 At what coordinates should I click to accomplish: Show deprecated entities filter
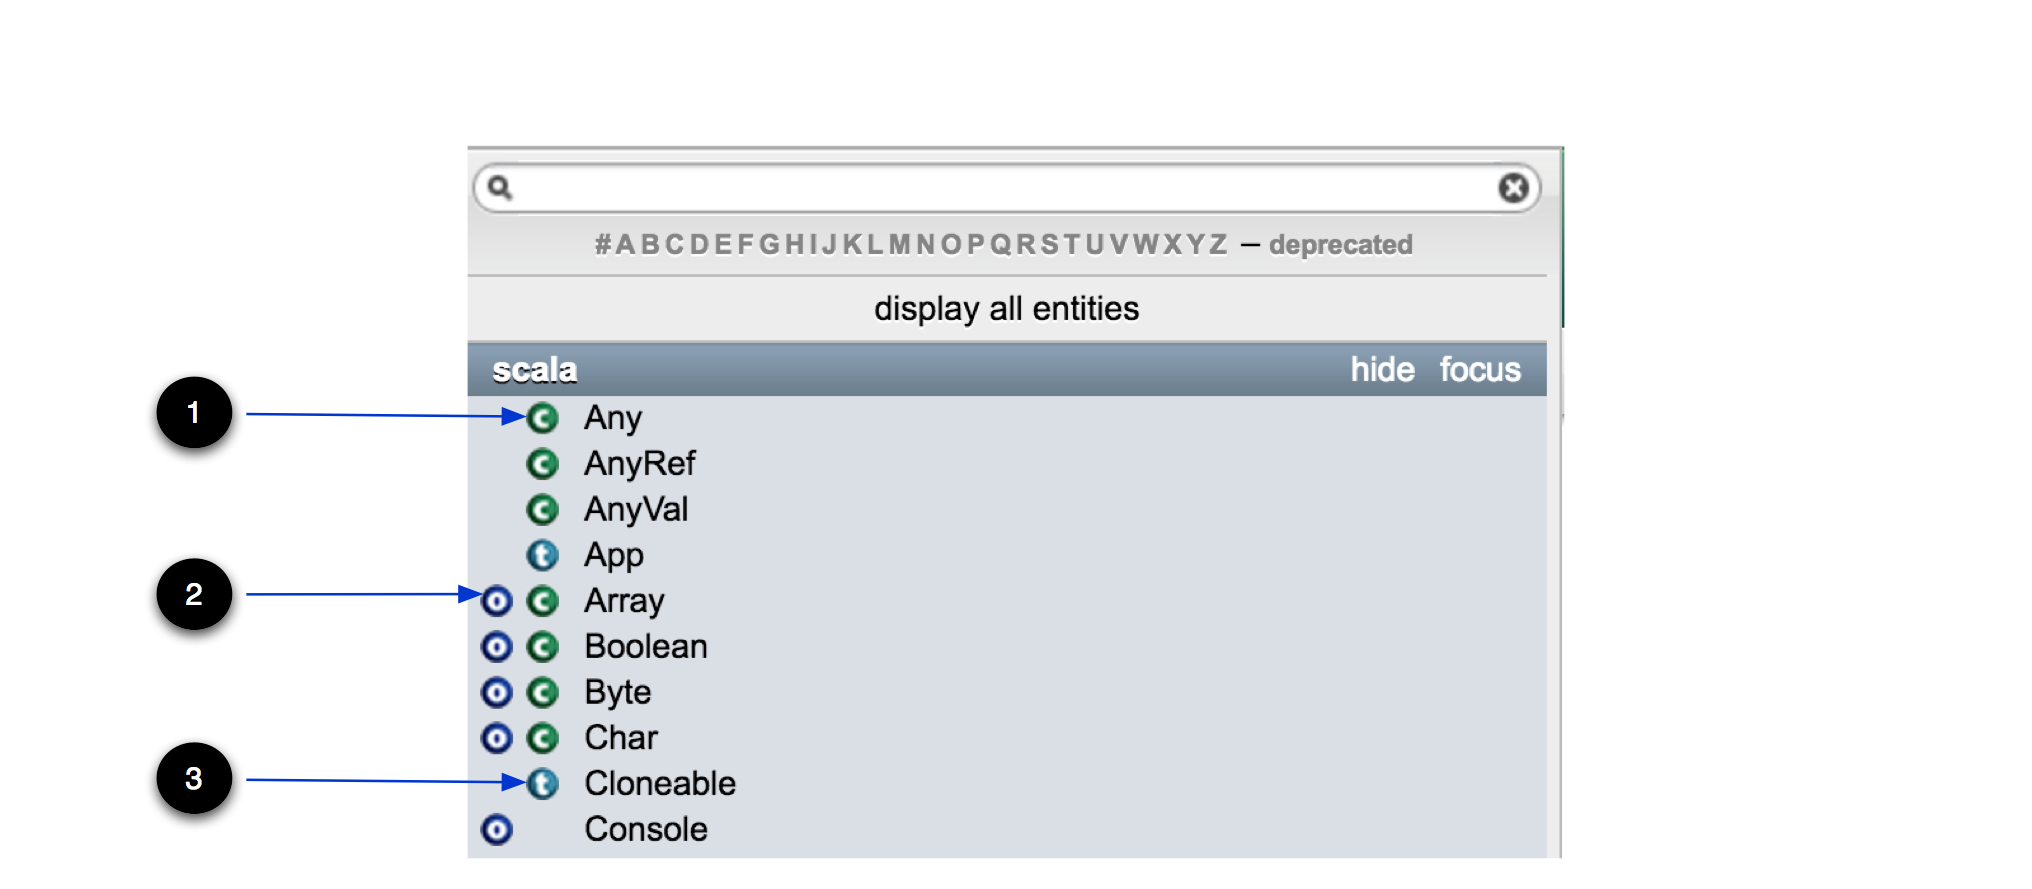point(1340,245)
